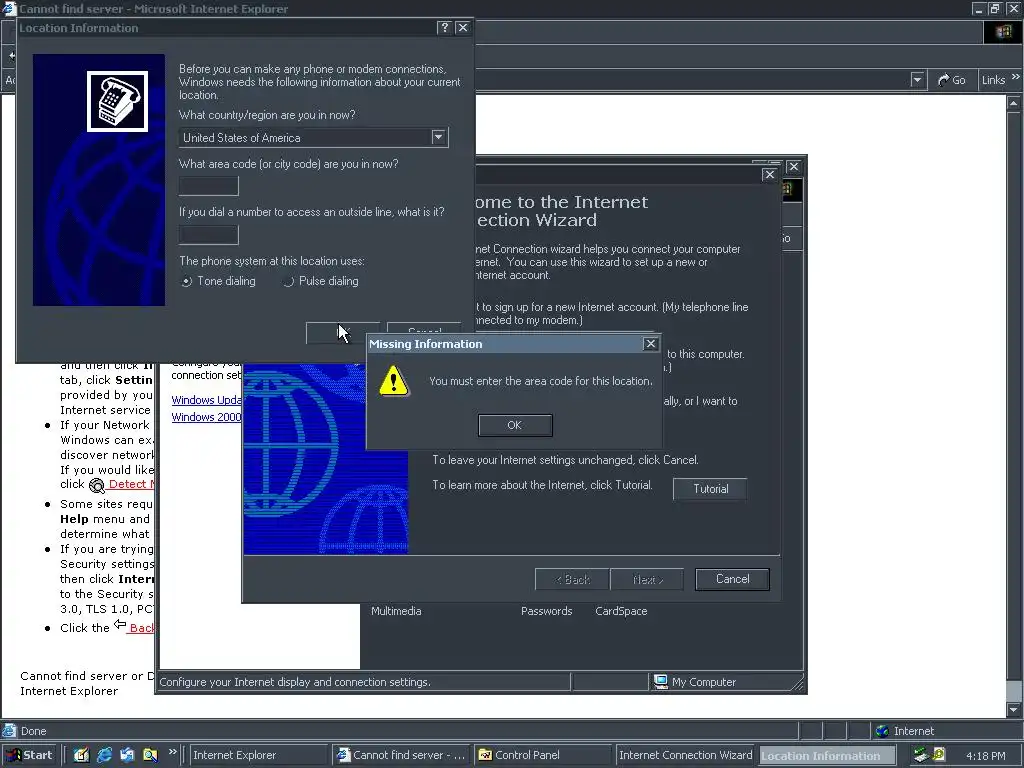Image resolution: width=1024 pixels, height=768 pixels.
Task: Click the Internet Explorer scrollbar down arrow
Action: 1014,710
